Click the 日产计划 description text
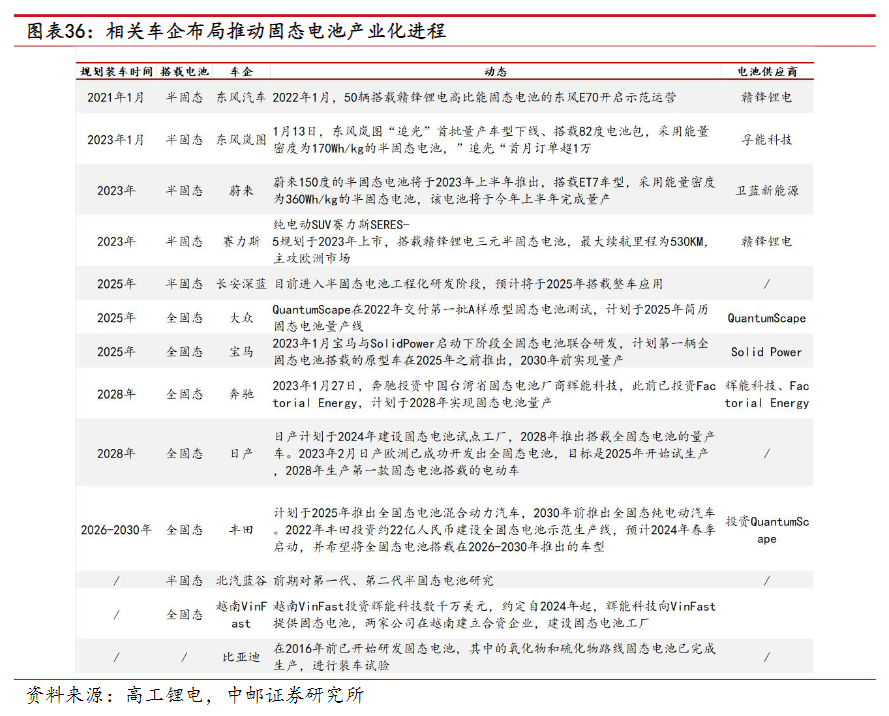The image size is (889, 716). pyautogui.click(x=494, y=454)
